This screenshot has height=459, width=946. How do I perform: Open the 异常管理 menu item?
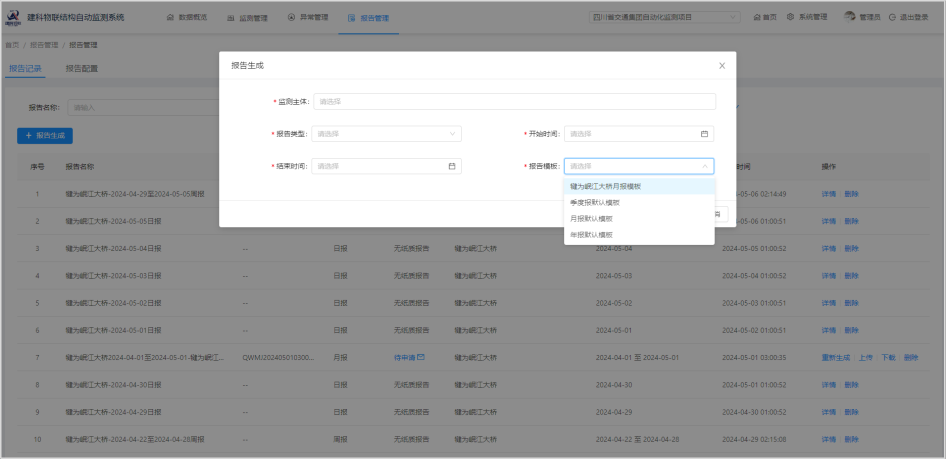pos(308,17)
